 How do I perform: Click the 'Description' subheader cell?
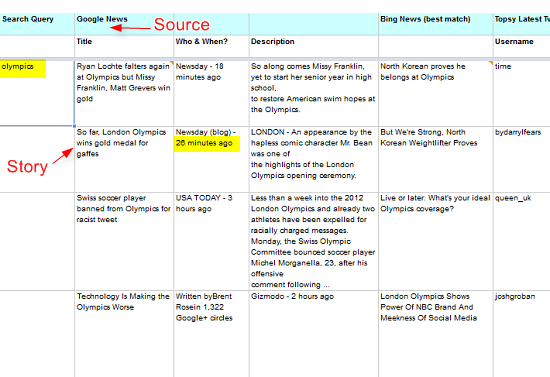[314, 46]
